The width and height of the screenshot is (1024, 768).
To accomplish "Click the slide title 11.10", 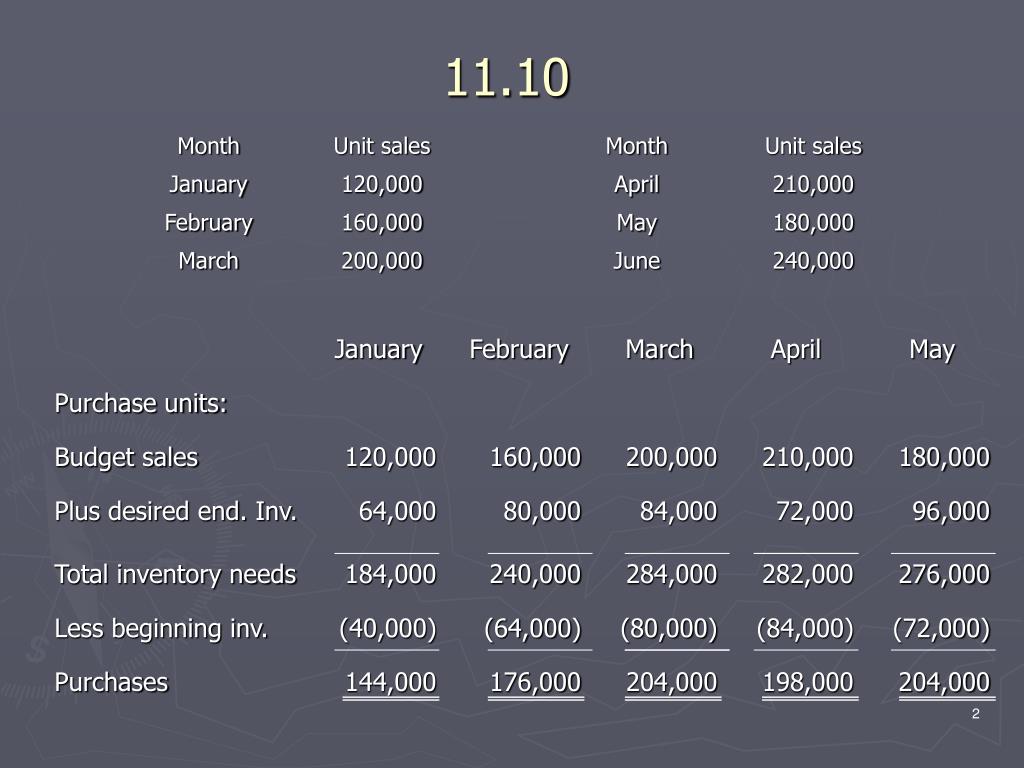I will [507, 78].
